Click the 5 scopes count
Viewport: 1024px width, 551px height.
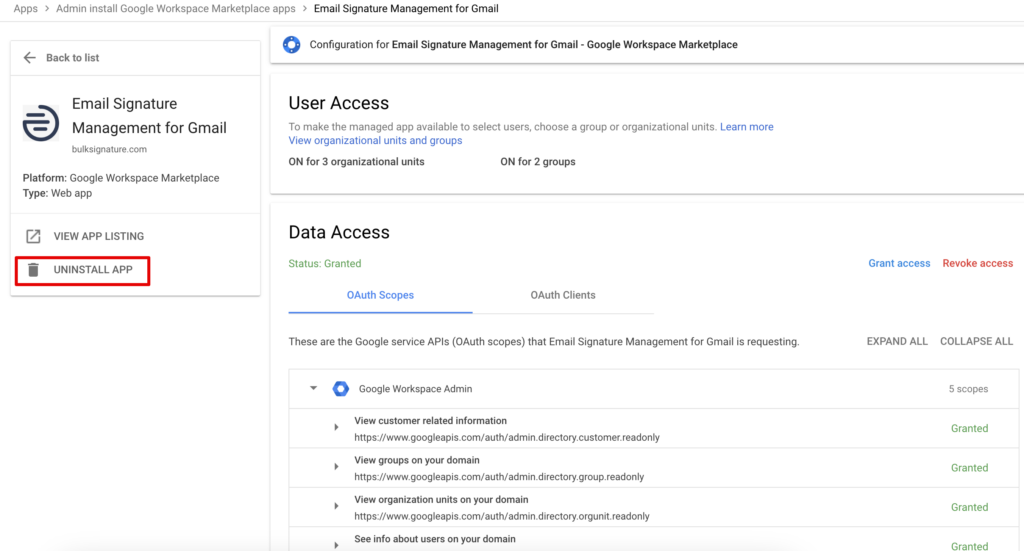[968, 389]
